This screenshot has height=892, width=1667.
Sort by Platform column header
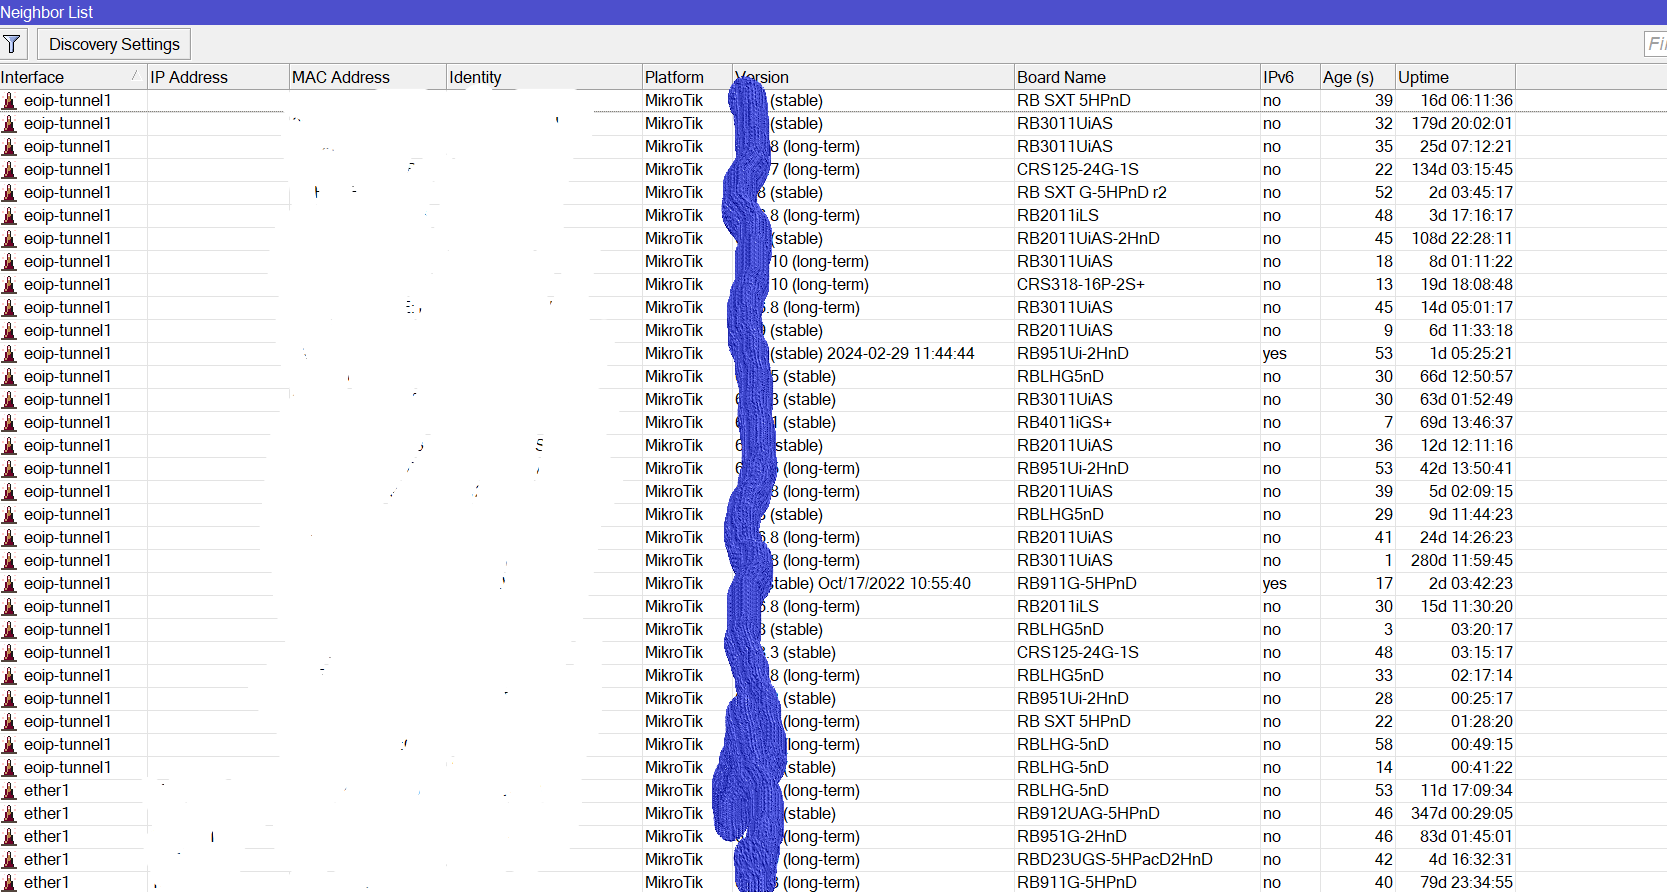pos(687,77)
